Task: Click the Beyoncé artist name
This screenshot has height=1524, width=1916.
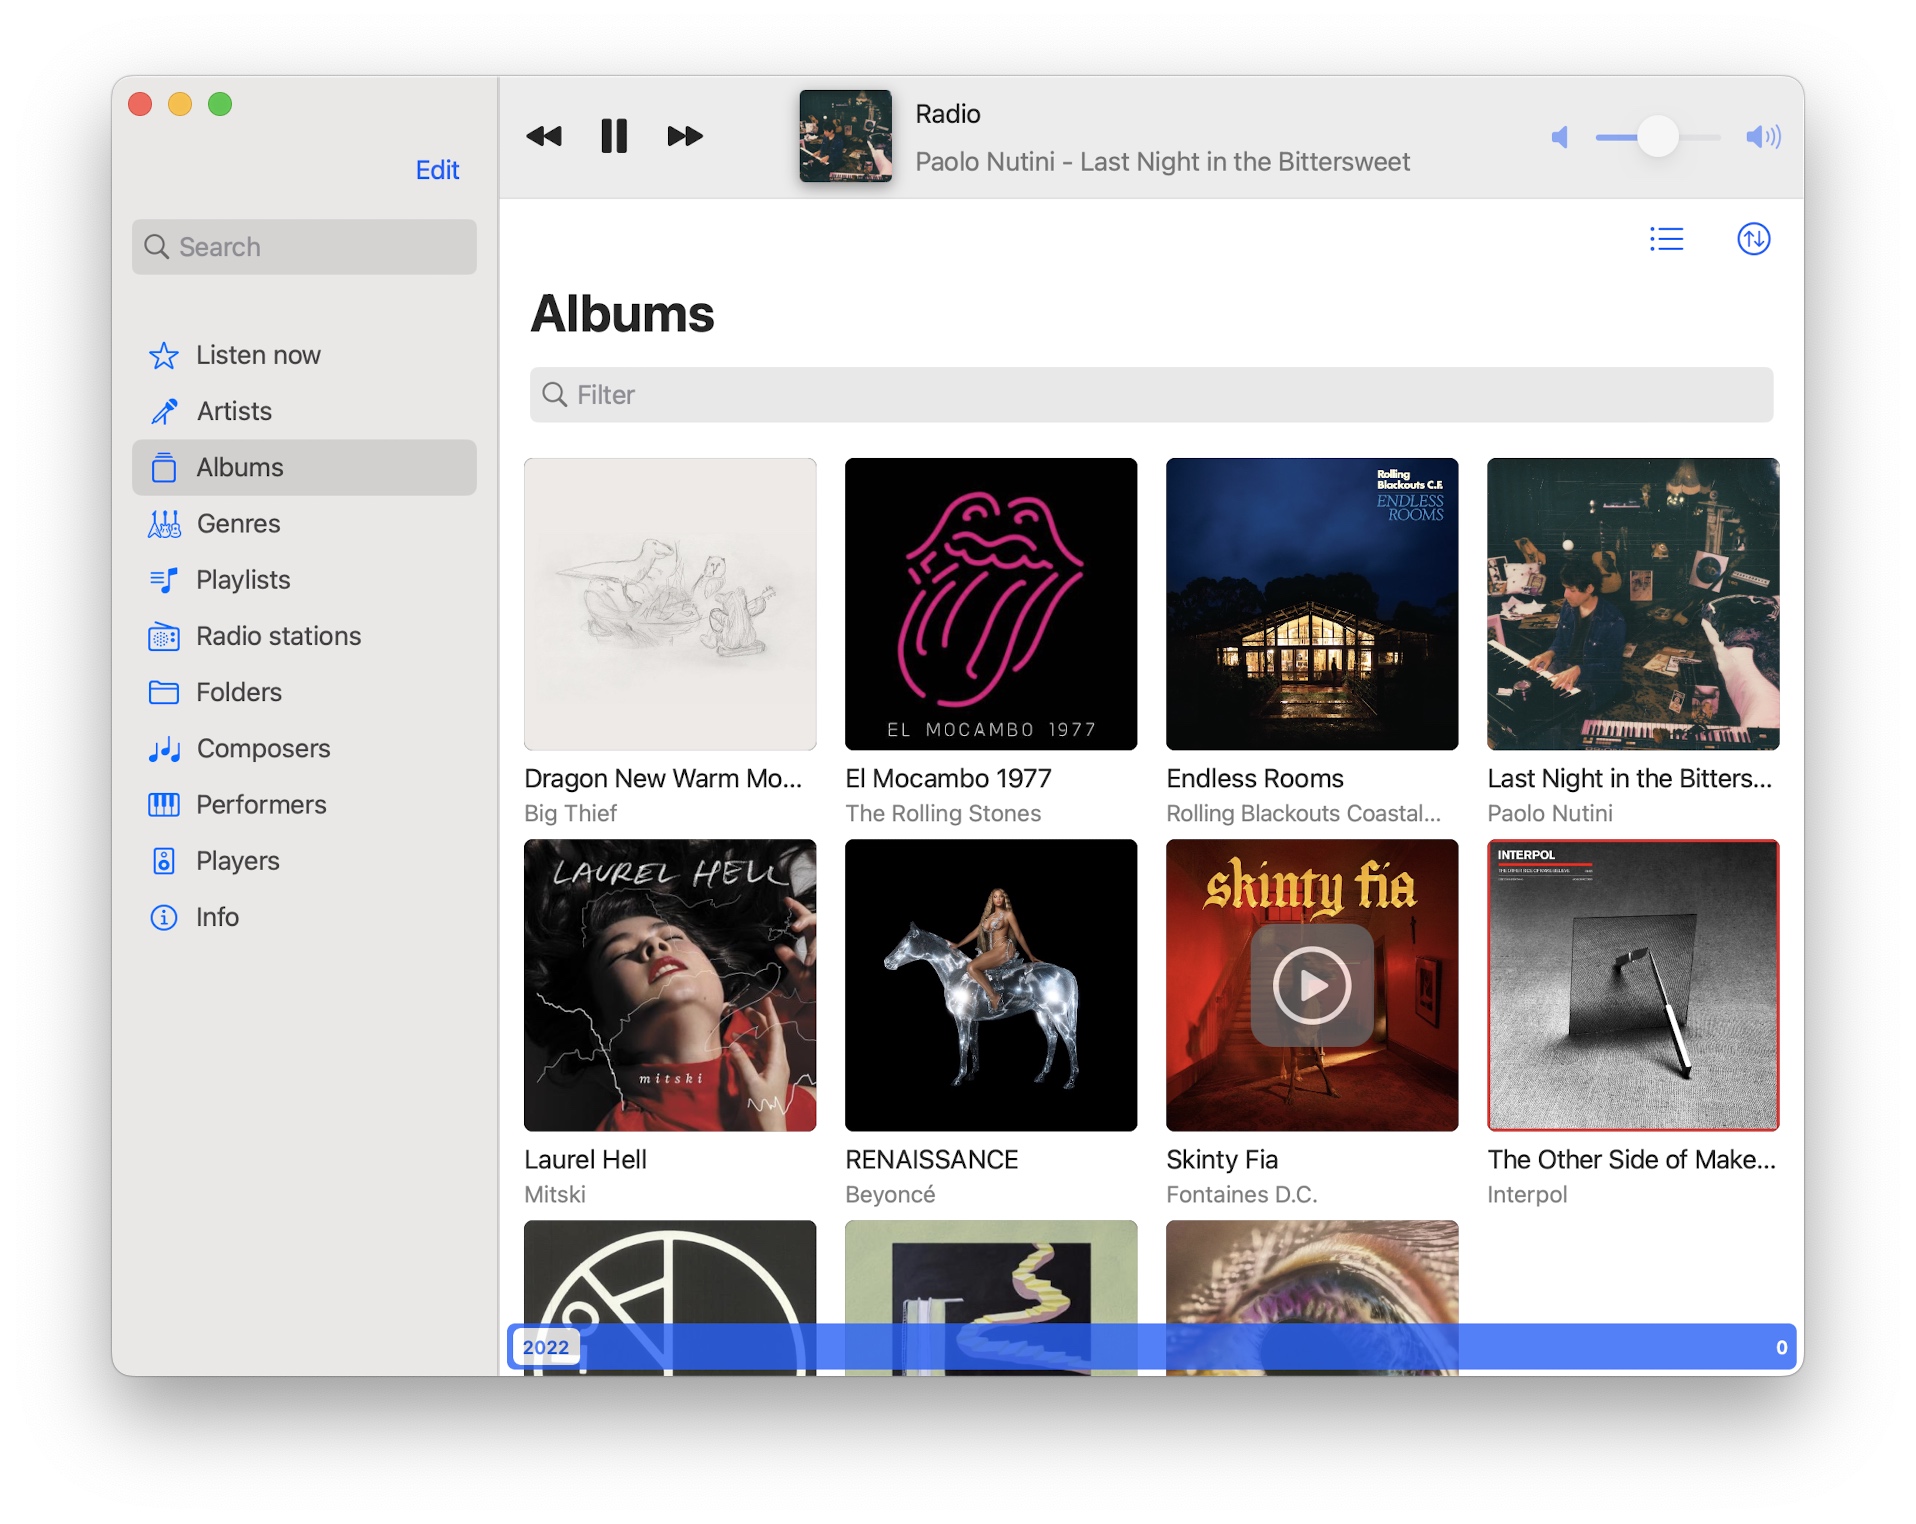Action: coord(890,1194)
